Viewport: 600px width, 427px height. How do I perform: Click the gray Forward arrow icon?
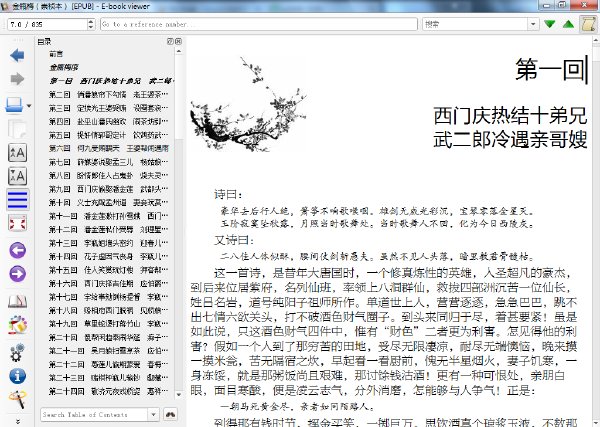click(x=17, y=79)
